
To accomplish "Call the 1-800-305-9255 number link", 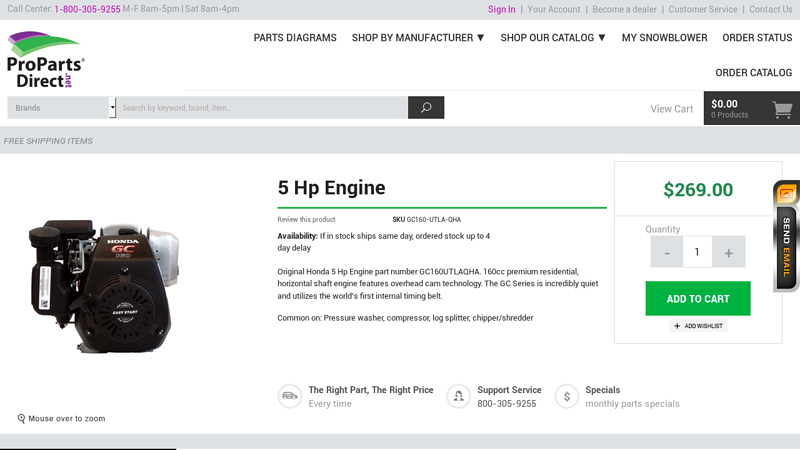I will (x=87, y=9).
